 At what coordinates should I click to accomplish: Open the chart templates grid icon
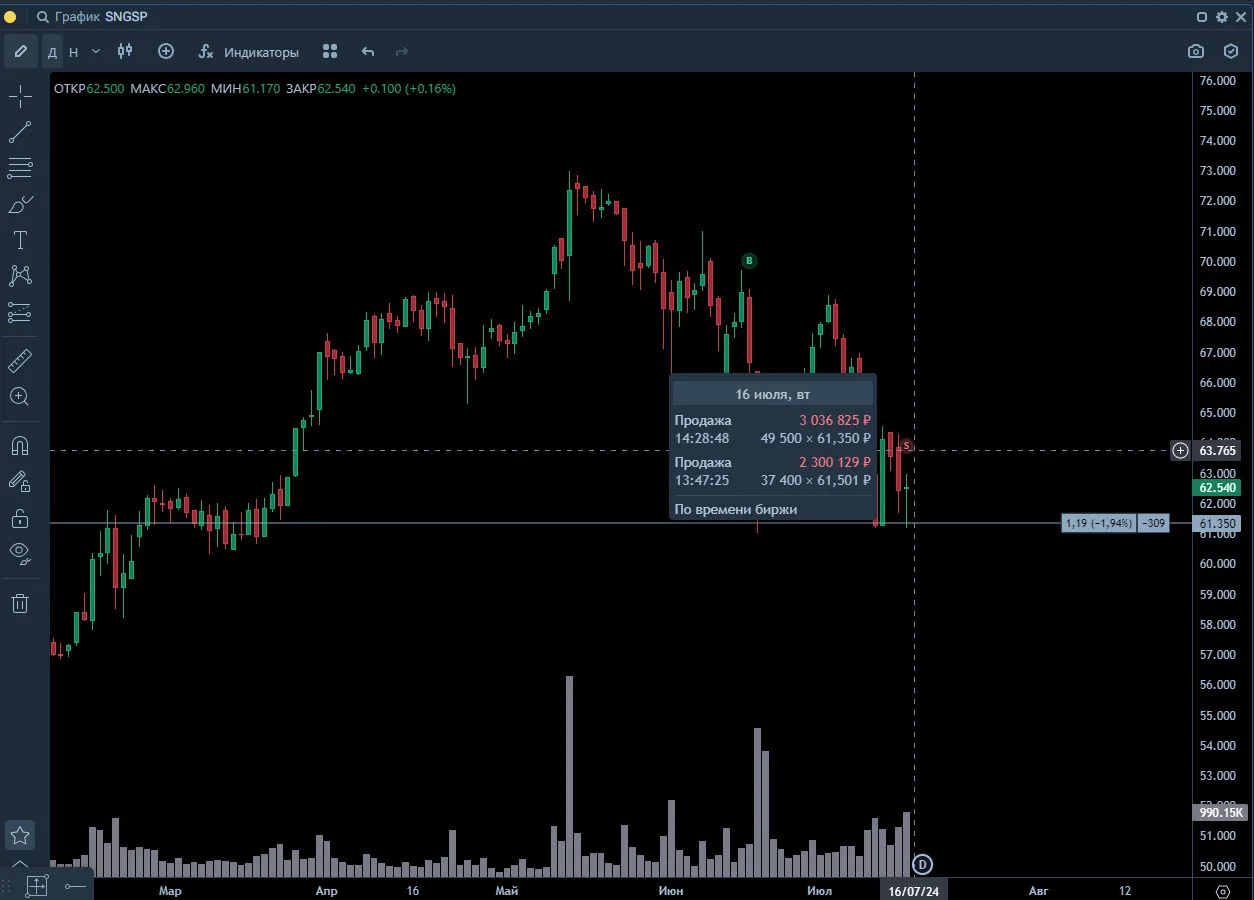[x=331, y=51]
